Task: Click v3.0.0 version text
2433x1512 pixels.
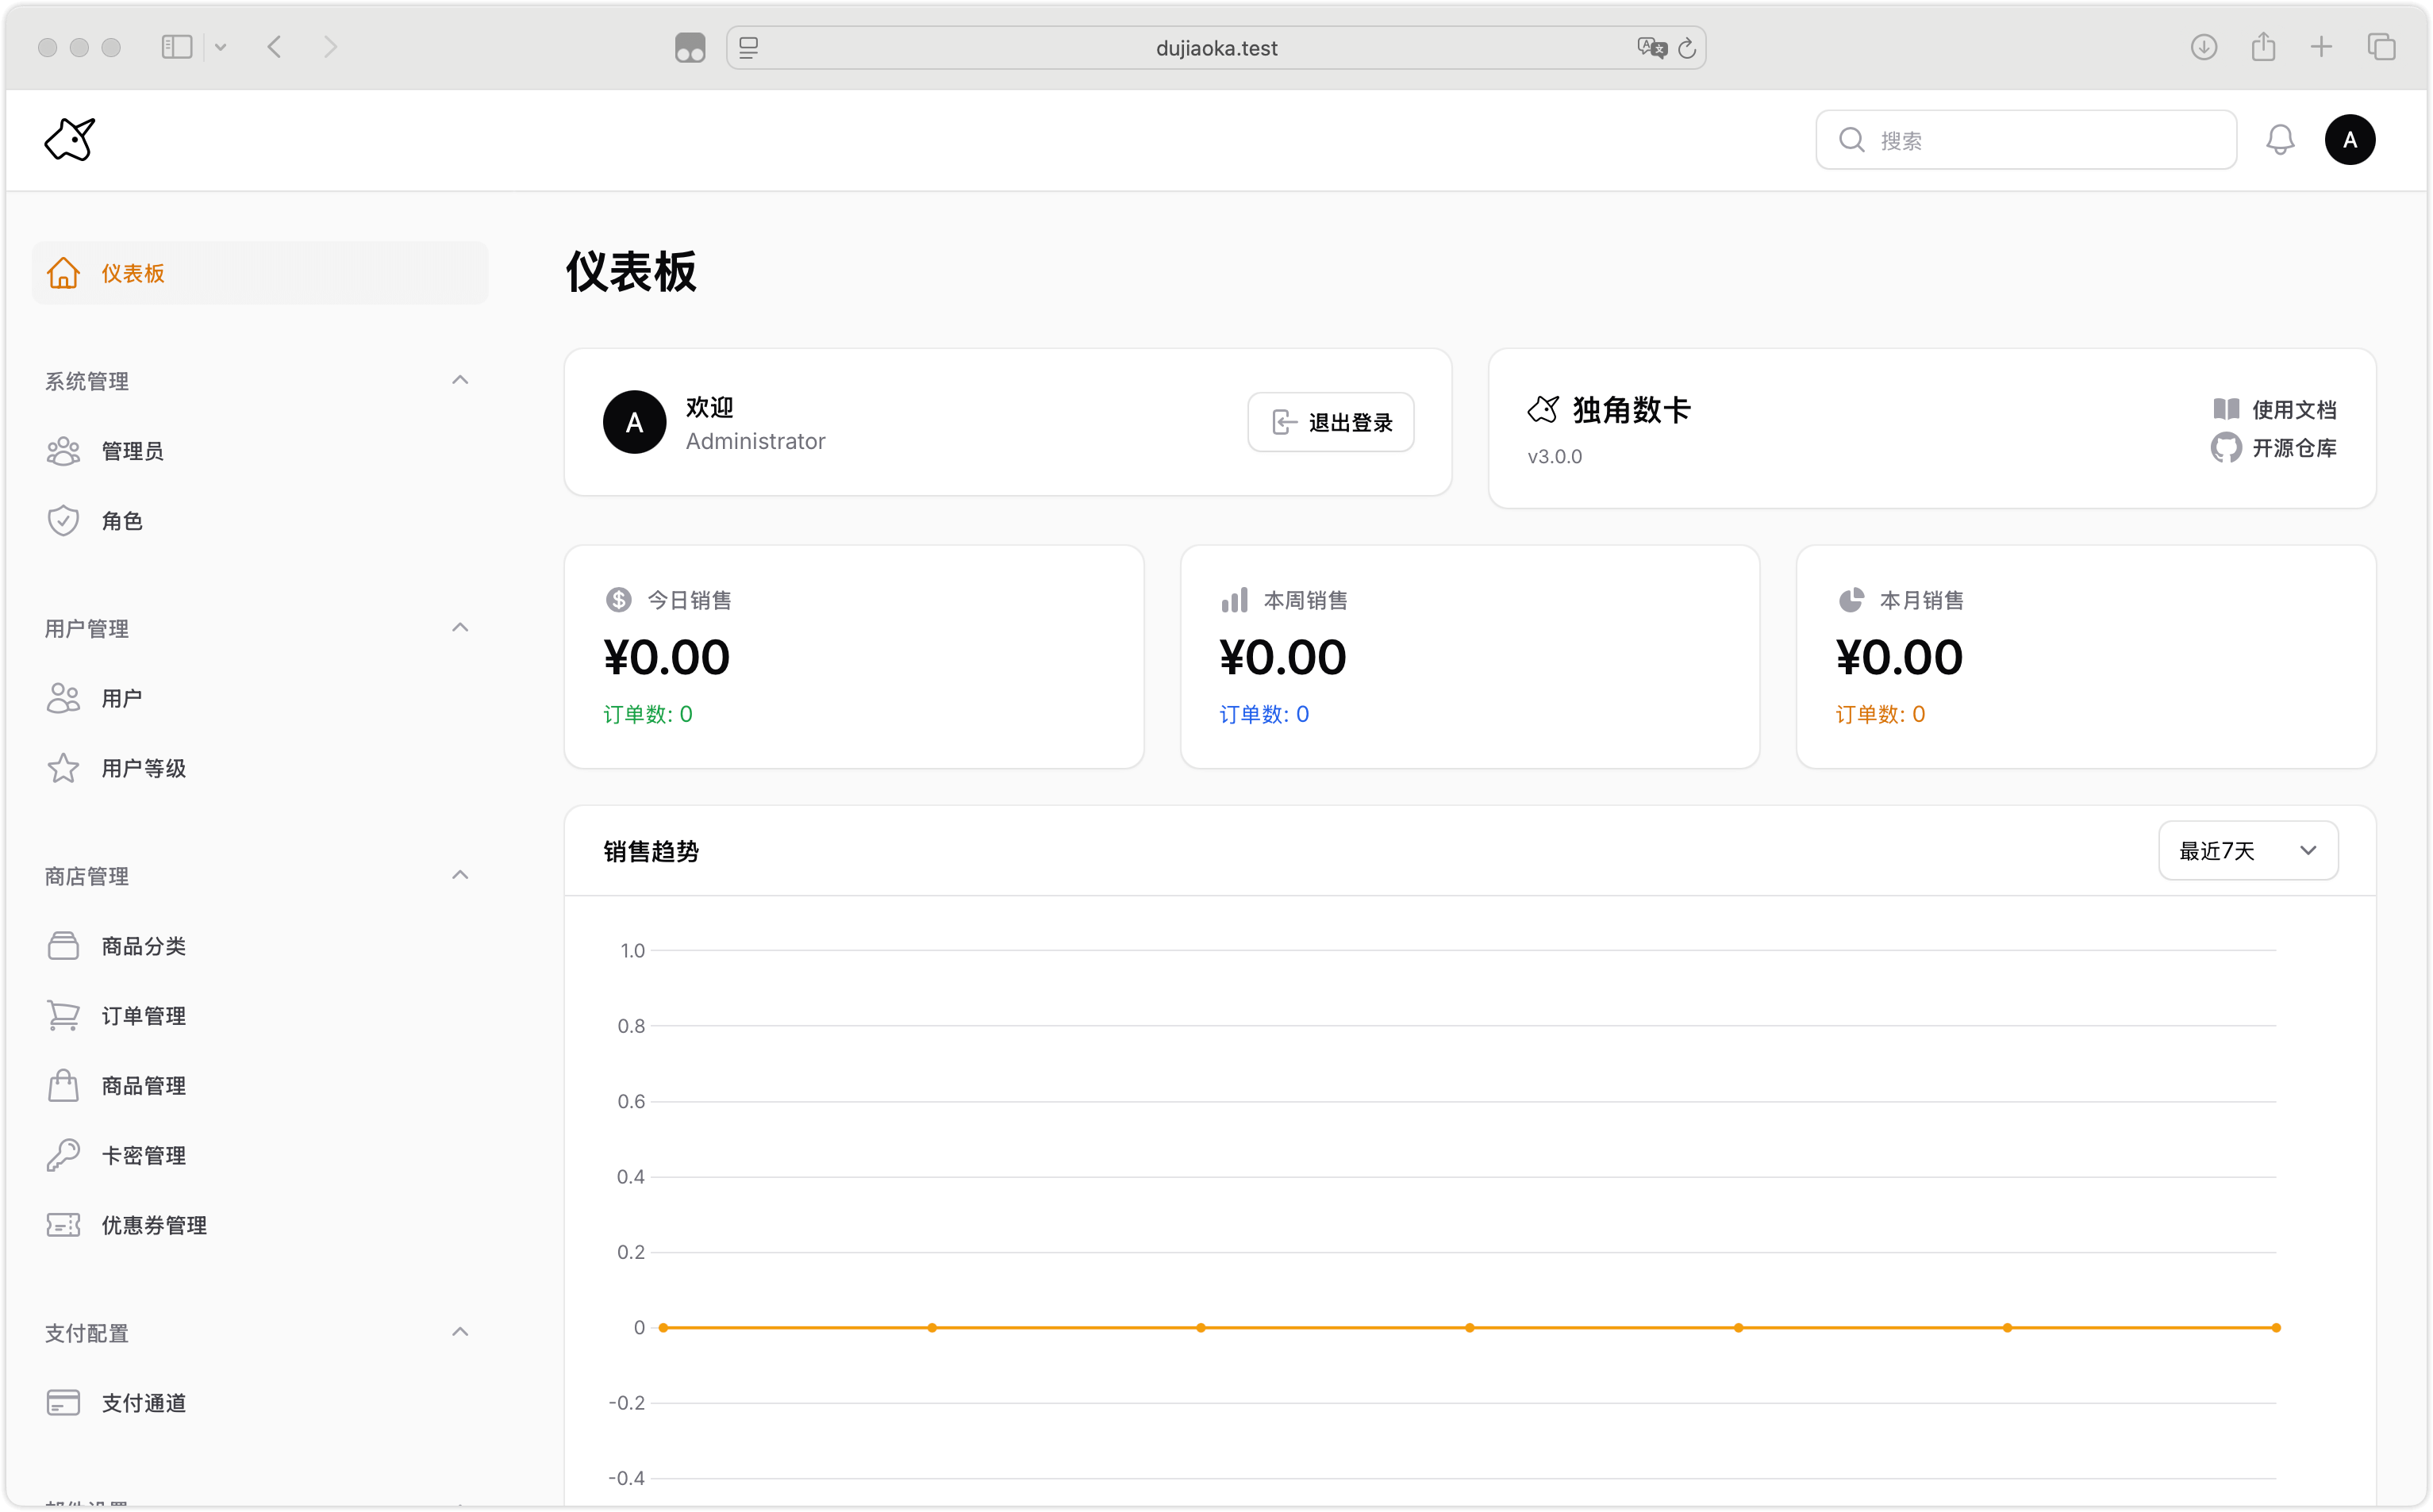Action: [1554, 457]
